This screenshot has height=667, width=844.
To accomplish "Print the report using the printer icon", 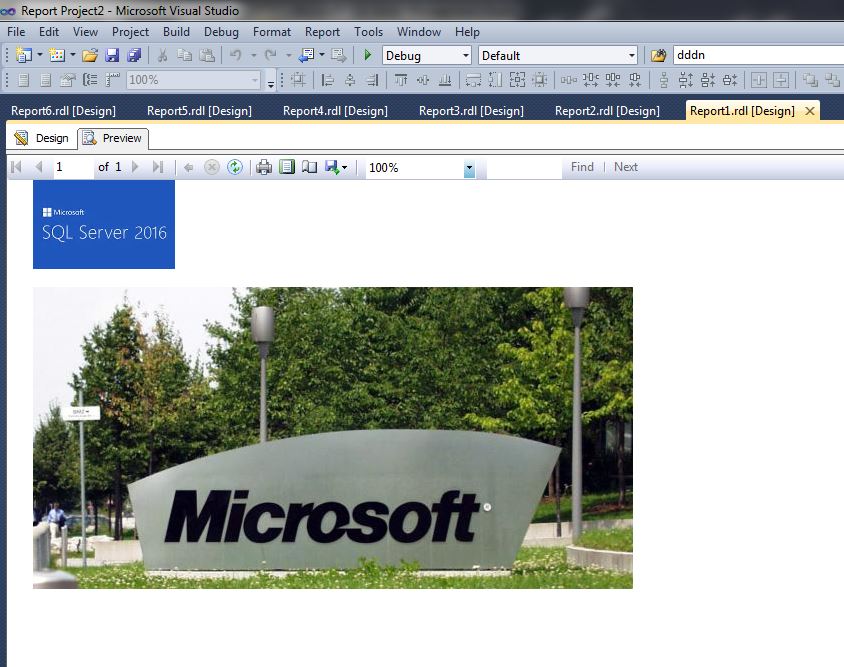I will pos(264,167).
